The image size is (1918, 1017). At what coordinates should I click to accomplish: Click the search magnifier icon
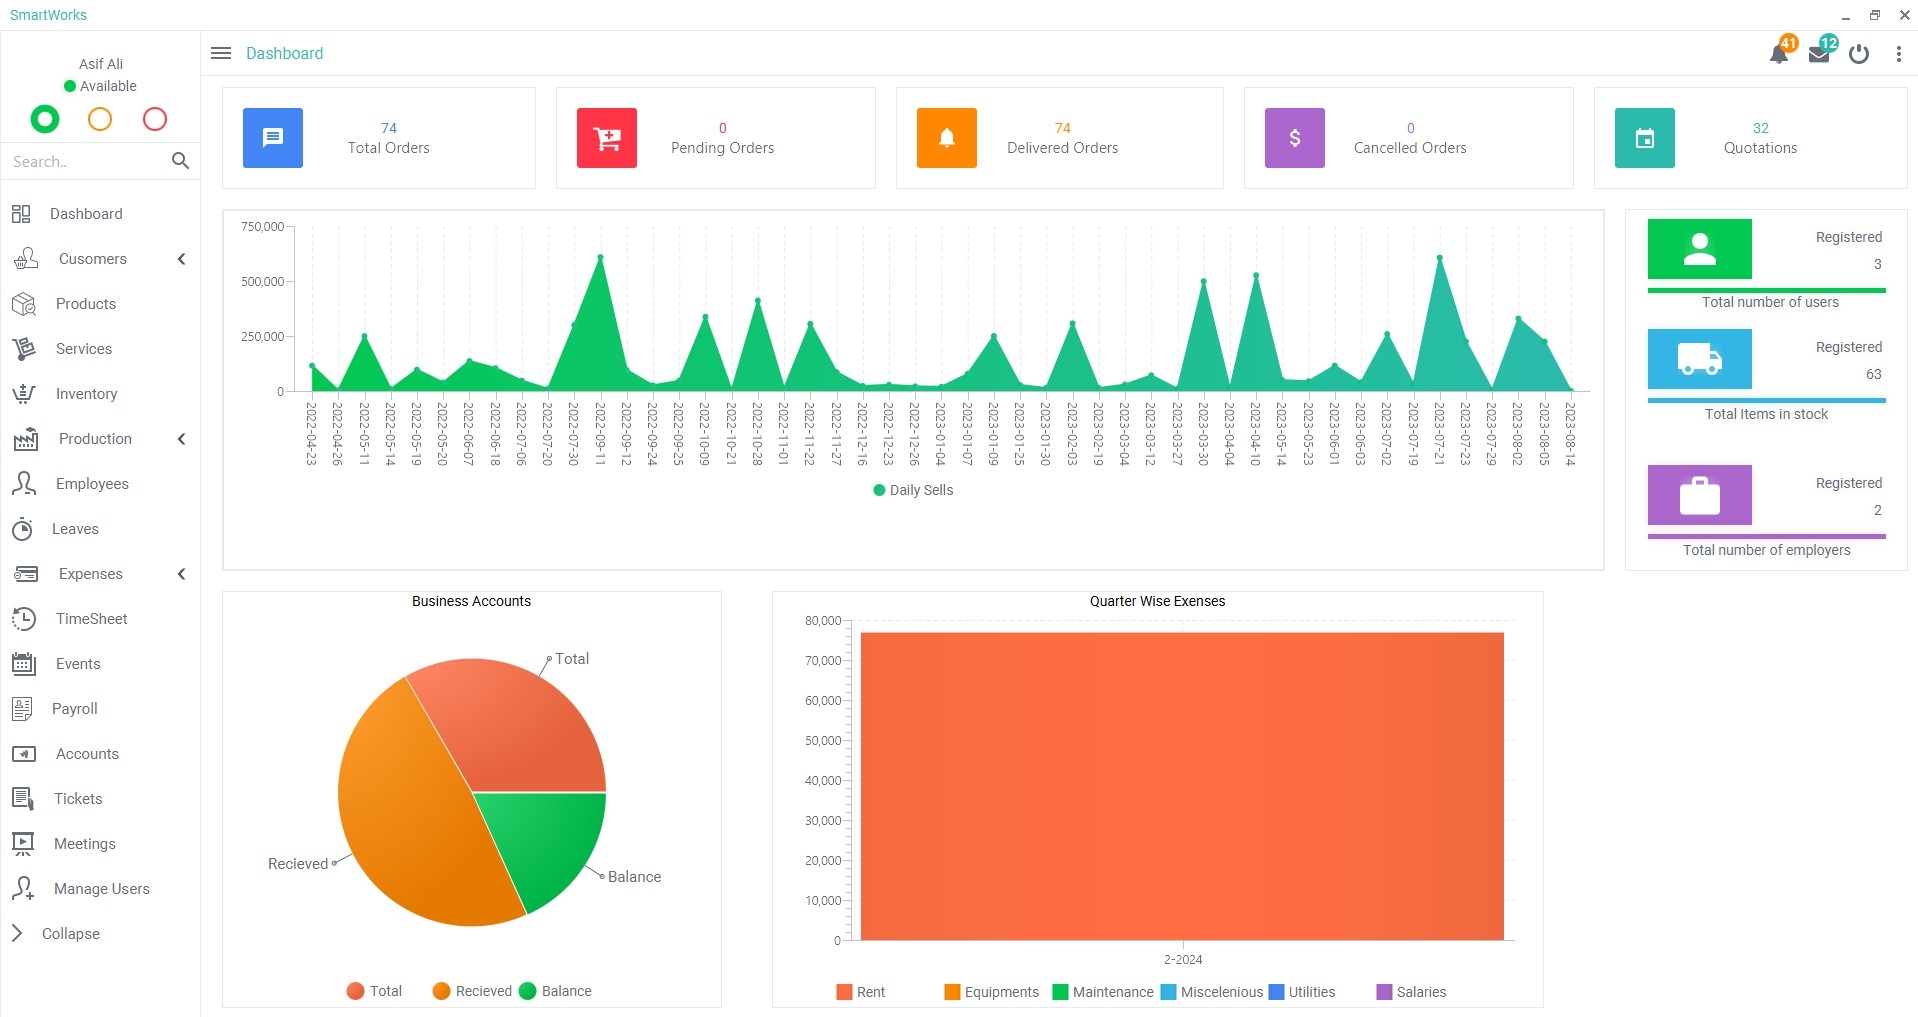(x=180, y=161)
